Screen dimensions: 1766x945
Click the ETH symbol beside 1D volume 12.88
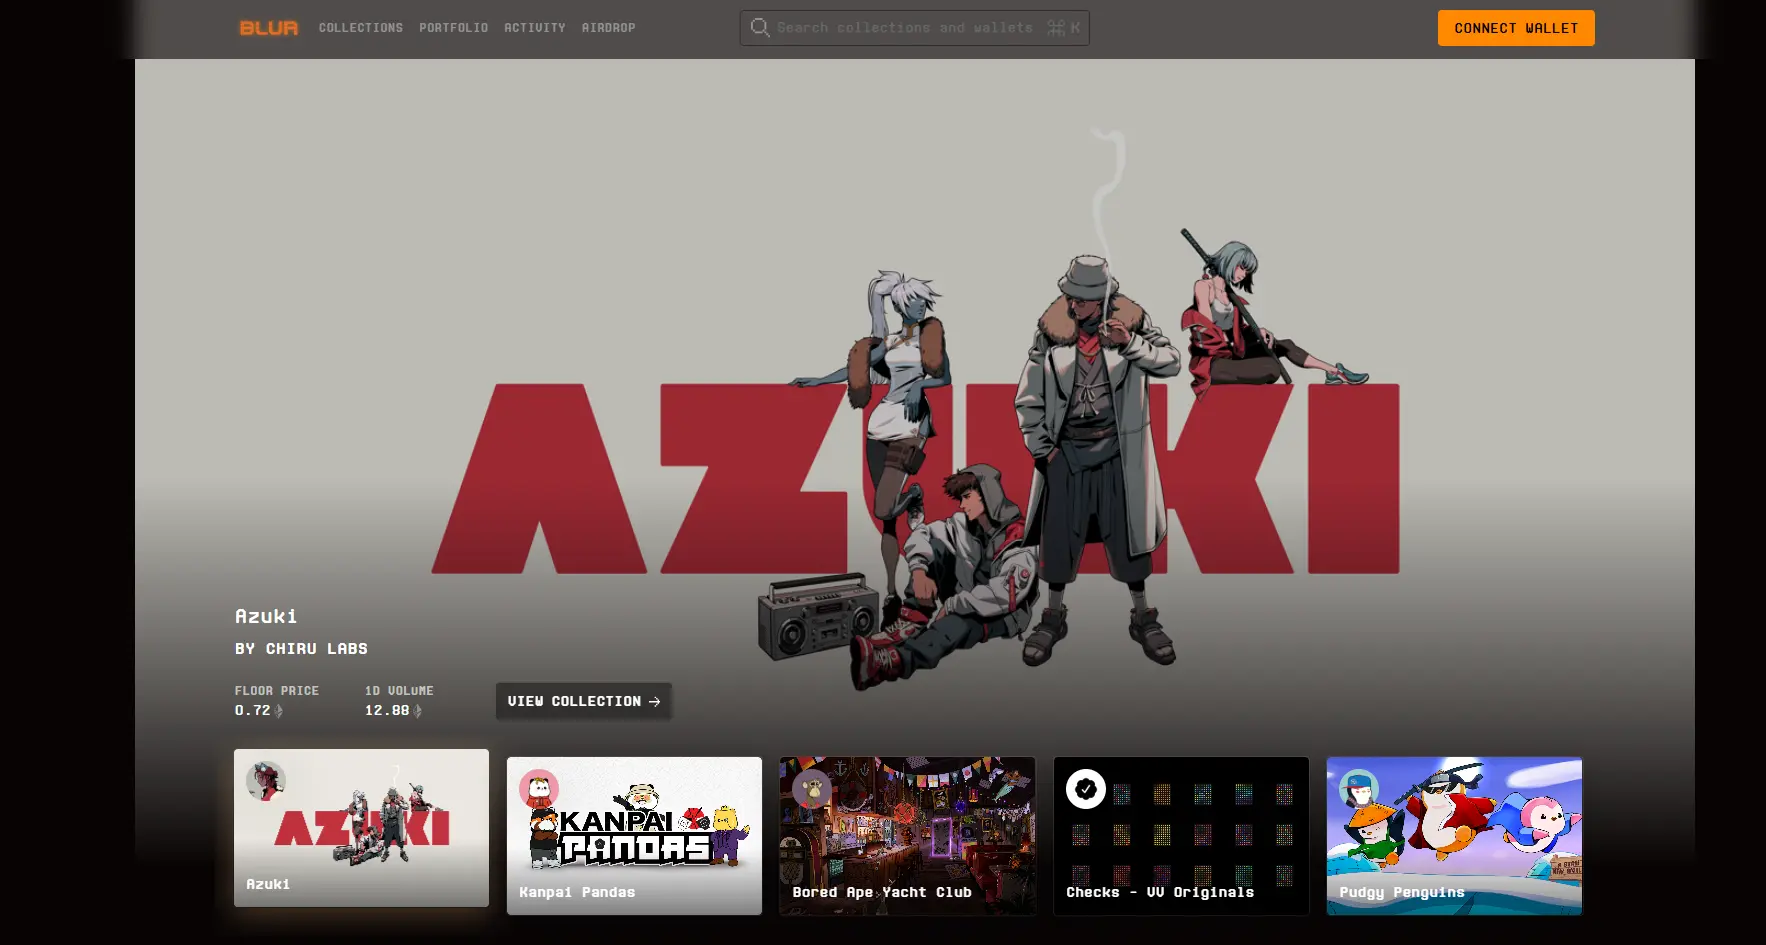pyautogui.click(x=418, y=711)
